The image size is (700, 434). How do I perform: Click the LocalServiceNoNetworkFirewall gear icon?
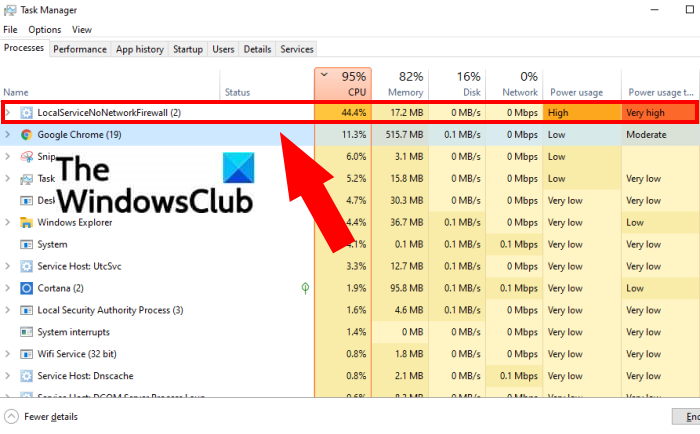(26, 113)
